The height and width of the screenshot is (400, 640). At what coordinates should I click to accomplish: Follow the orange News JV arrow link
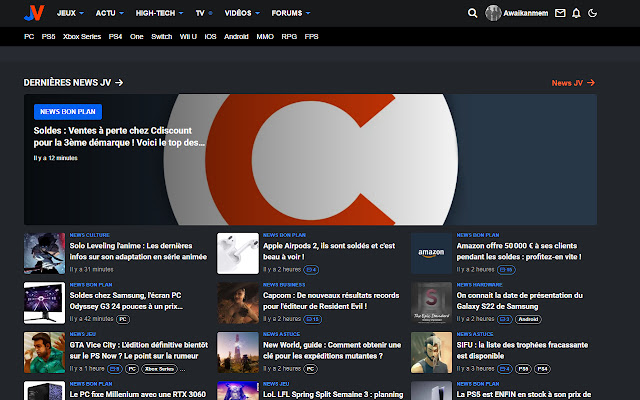coord(573,83)
